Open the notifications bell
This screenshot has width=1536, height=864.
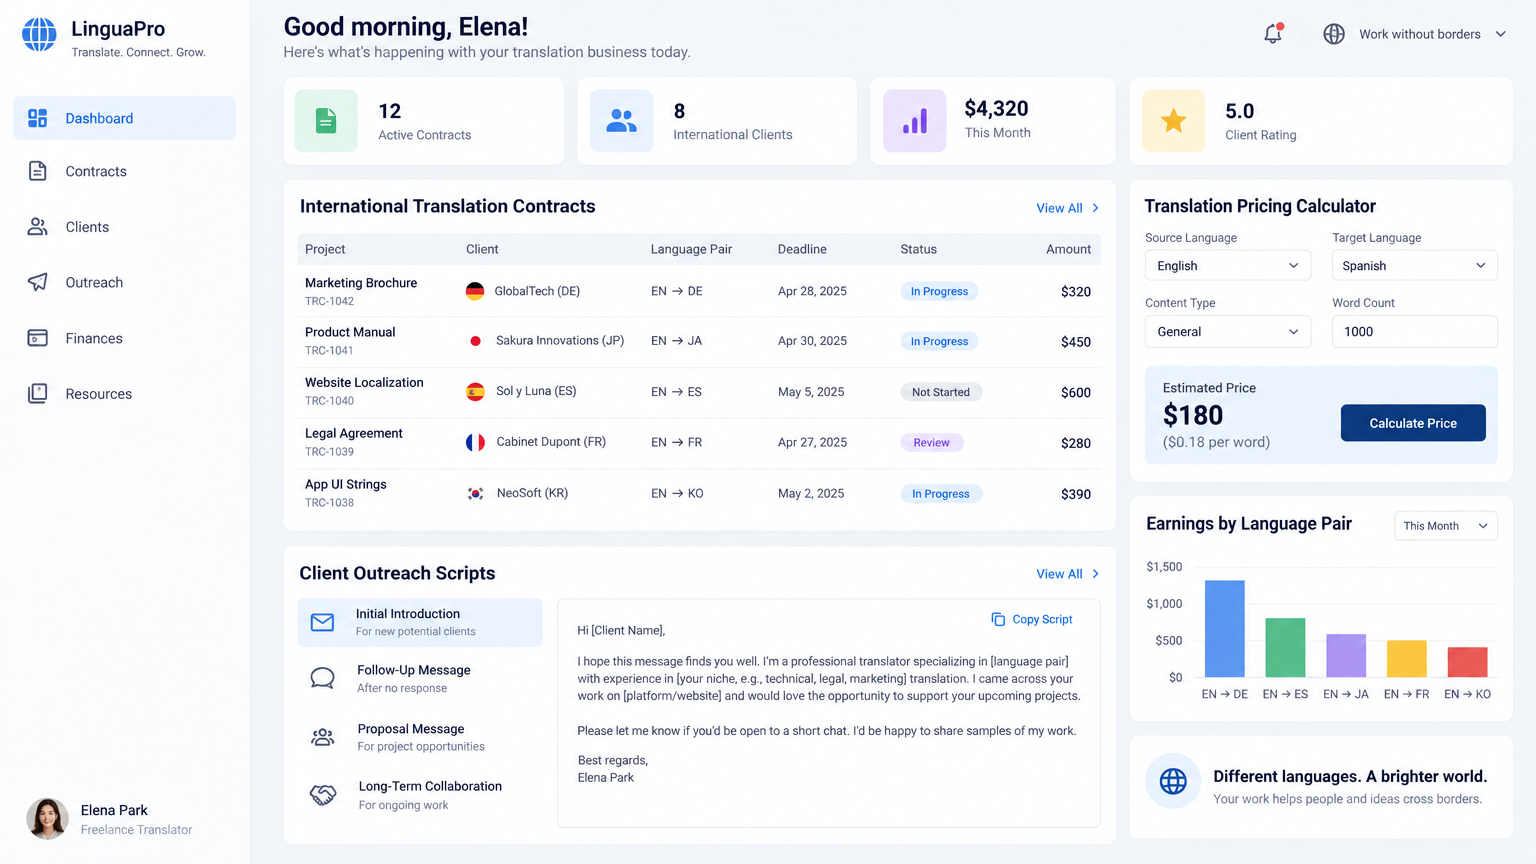pyautogui.click(x=1273, y=34)
